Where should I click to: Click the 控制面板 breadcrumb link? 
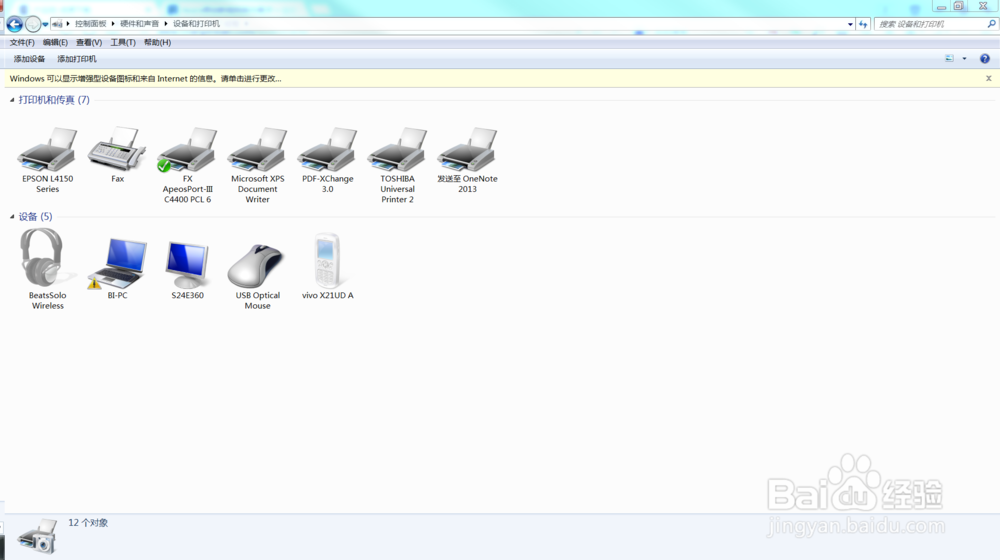91,24
